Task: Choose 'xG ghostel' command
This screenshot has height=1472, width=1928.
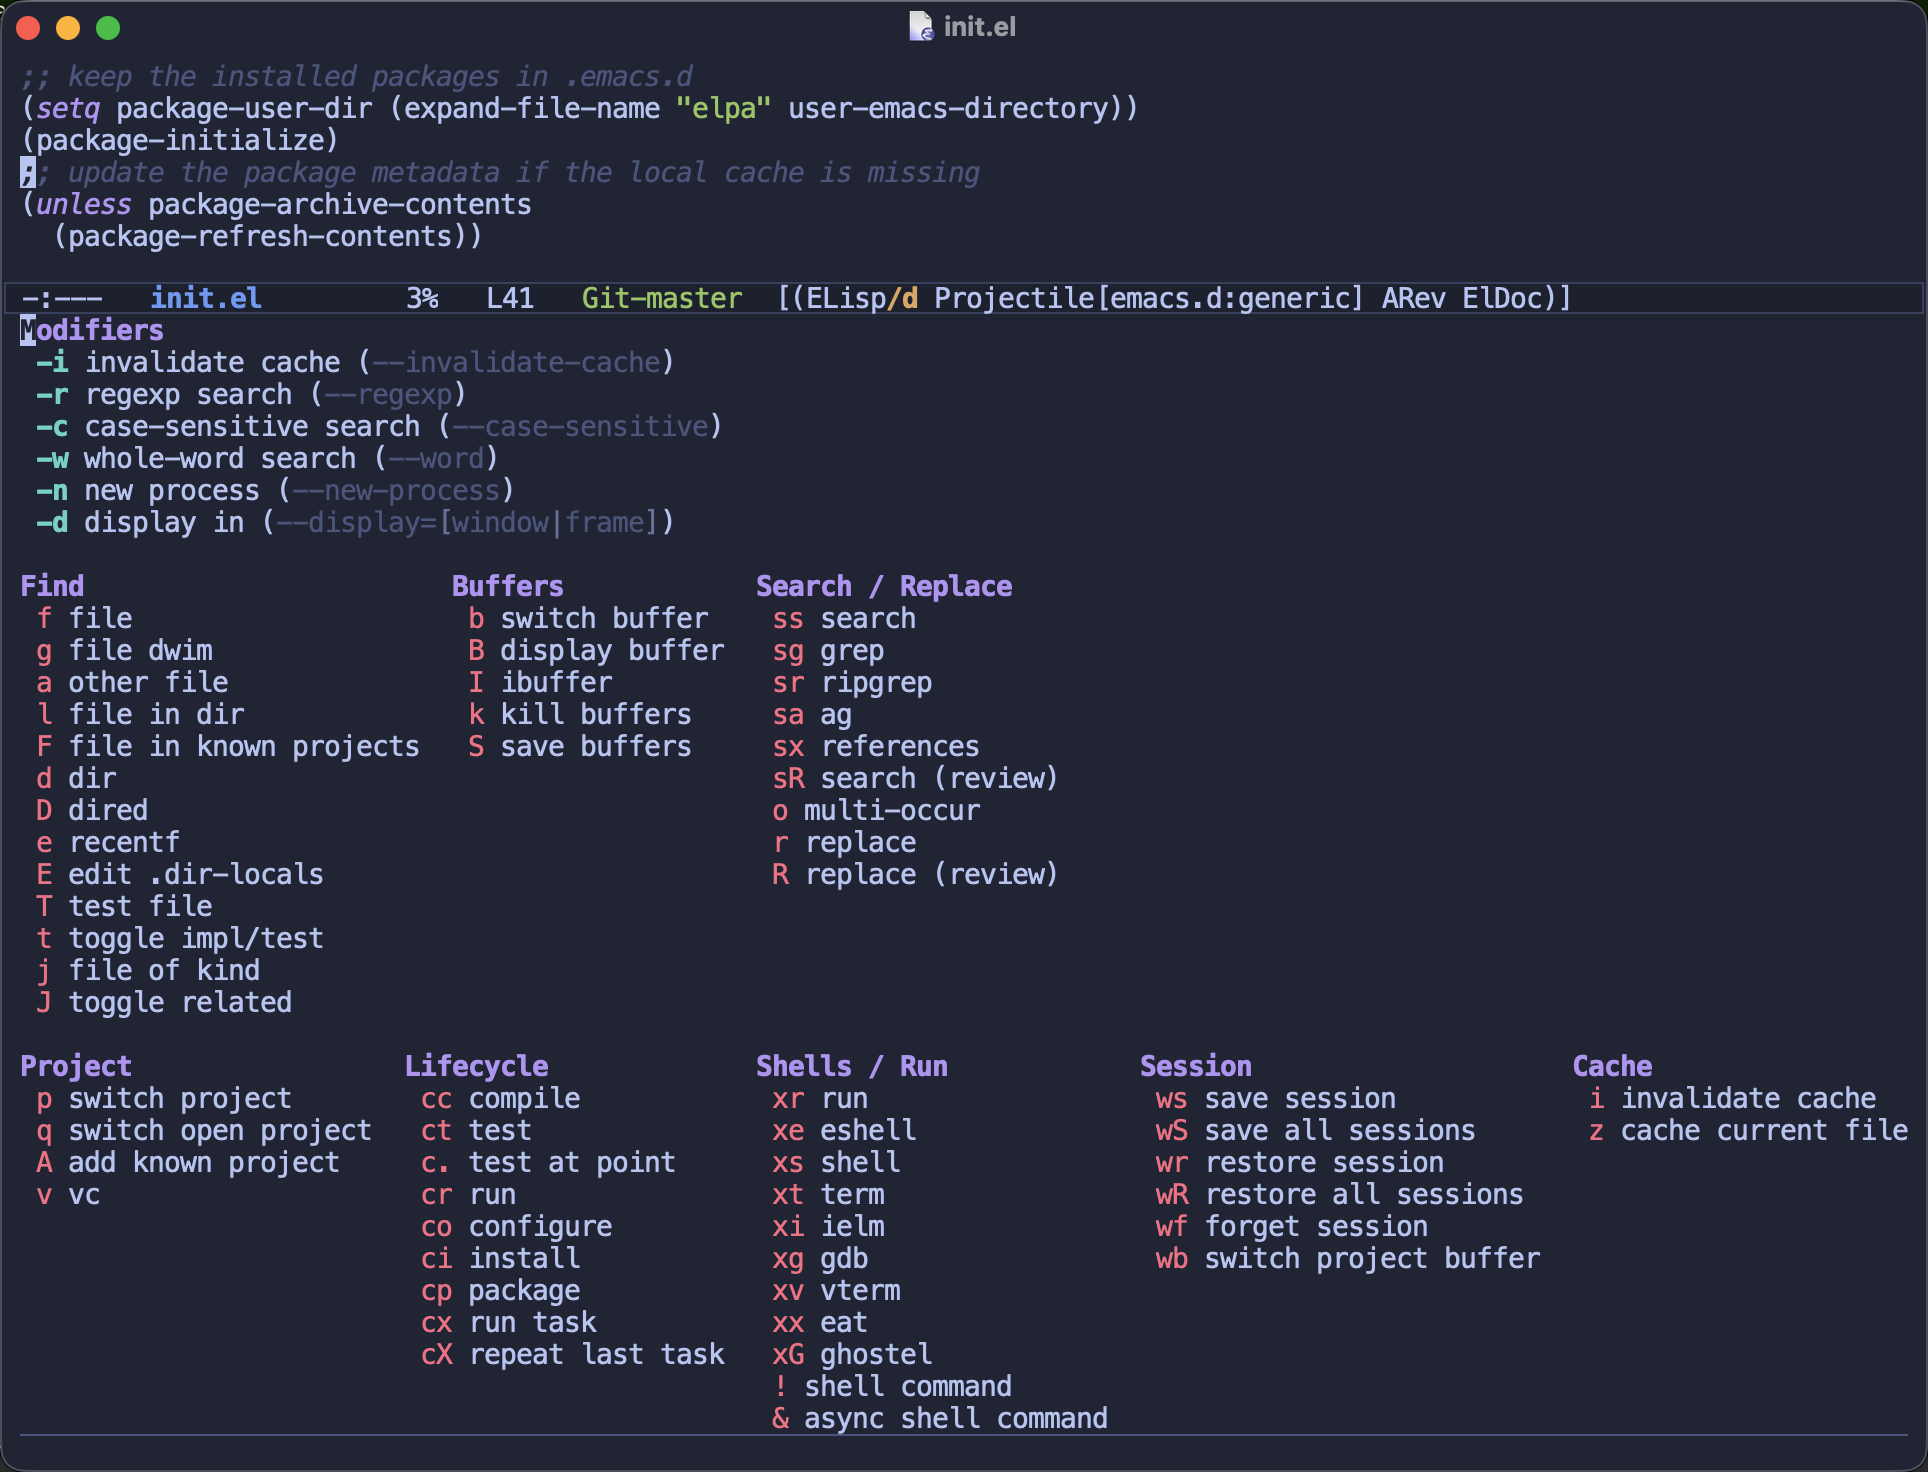Action: point(852,1354)
